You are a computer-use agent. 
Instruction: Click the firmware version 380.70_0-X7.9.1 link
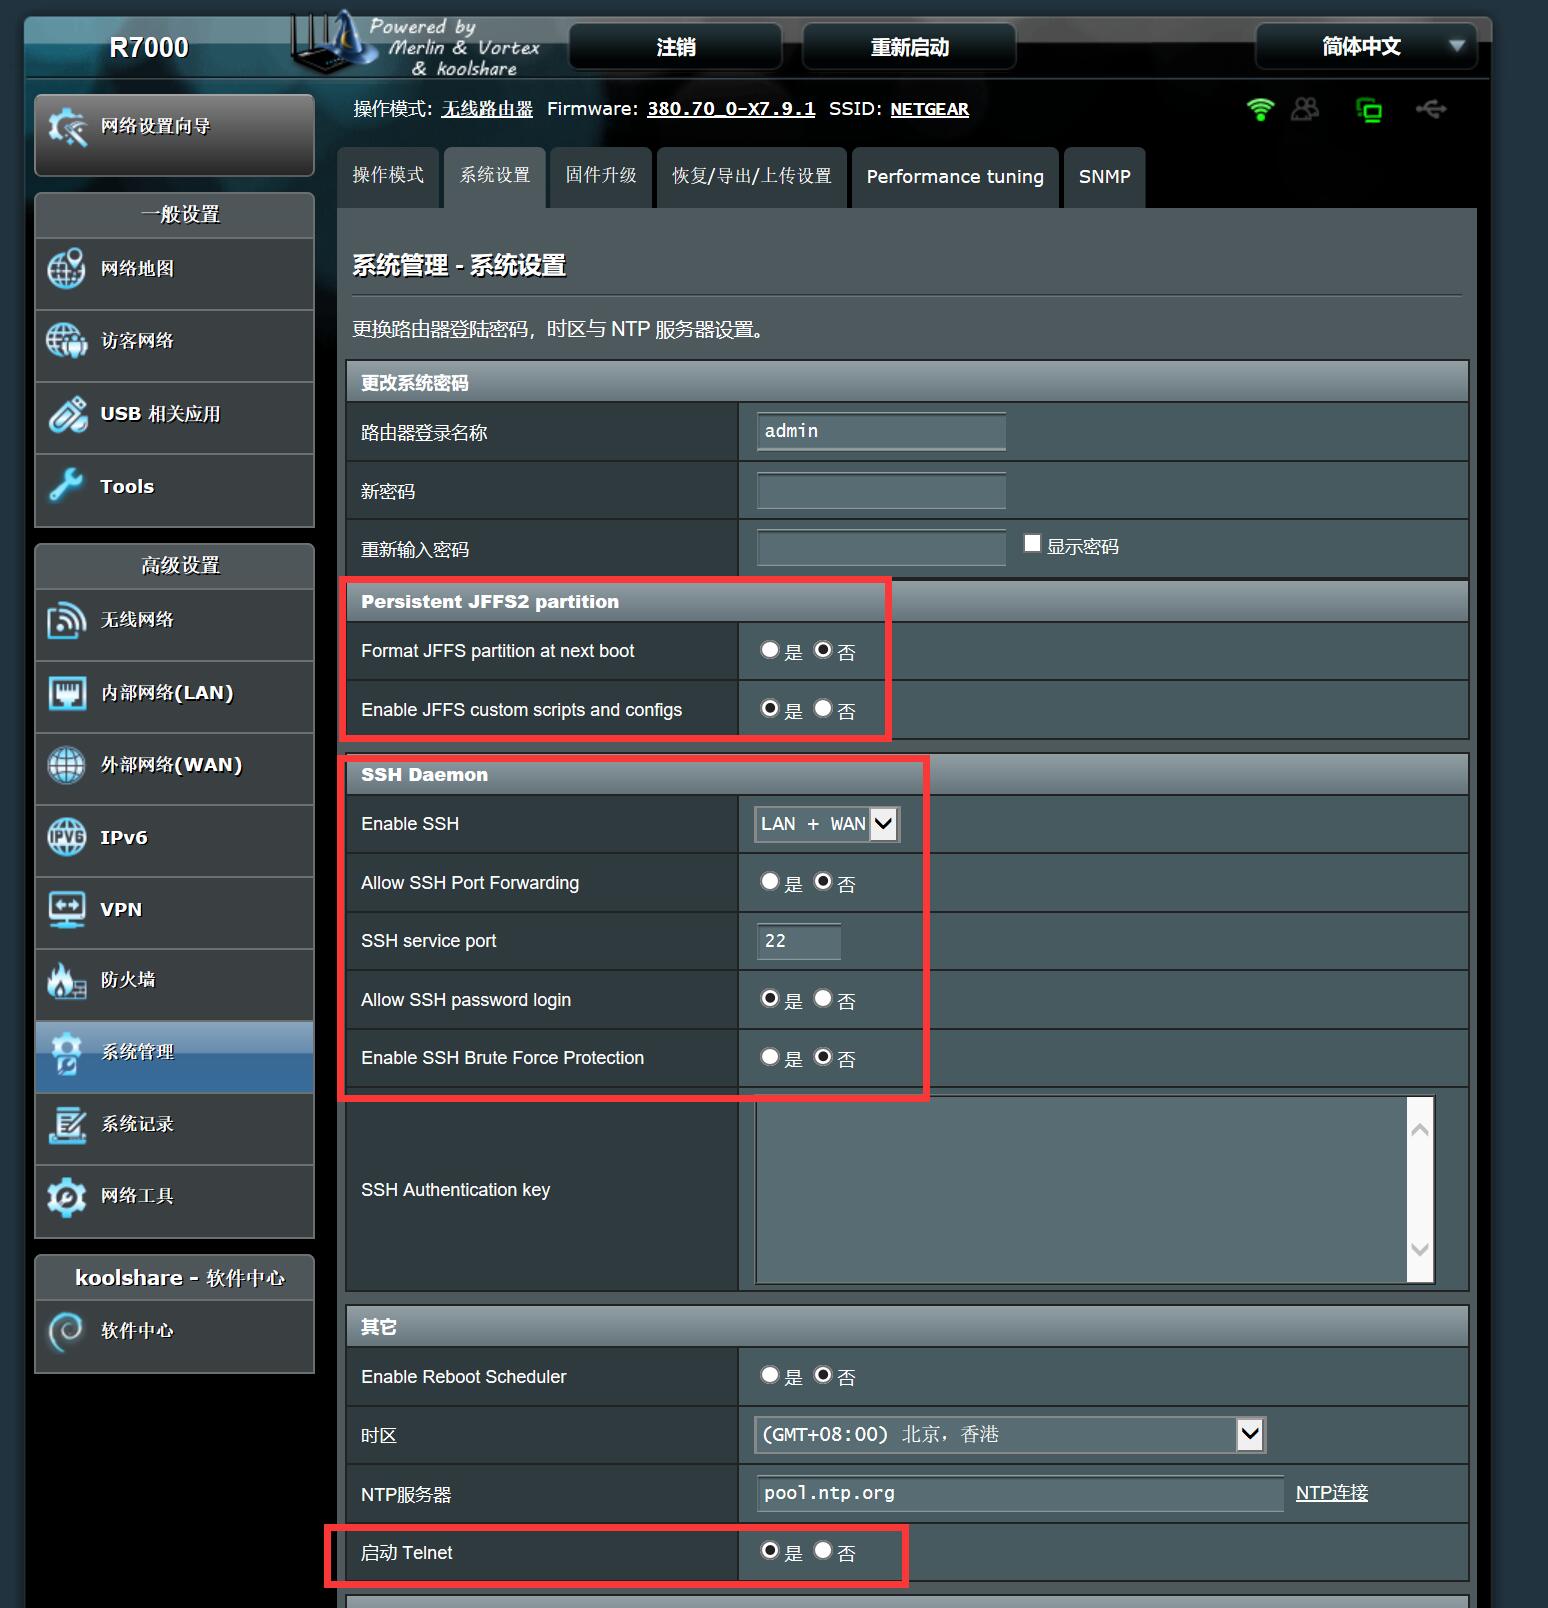coord(731,109)
